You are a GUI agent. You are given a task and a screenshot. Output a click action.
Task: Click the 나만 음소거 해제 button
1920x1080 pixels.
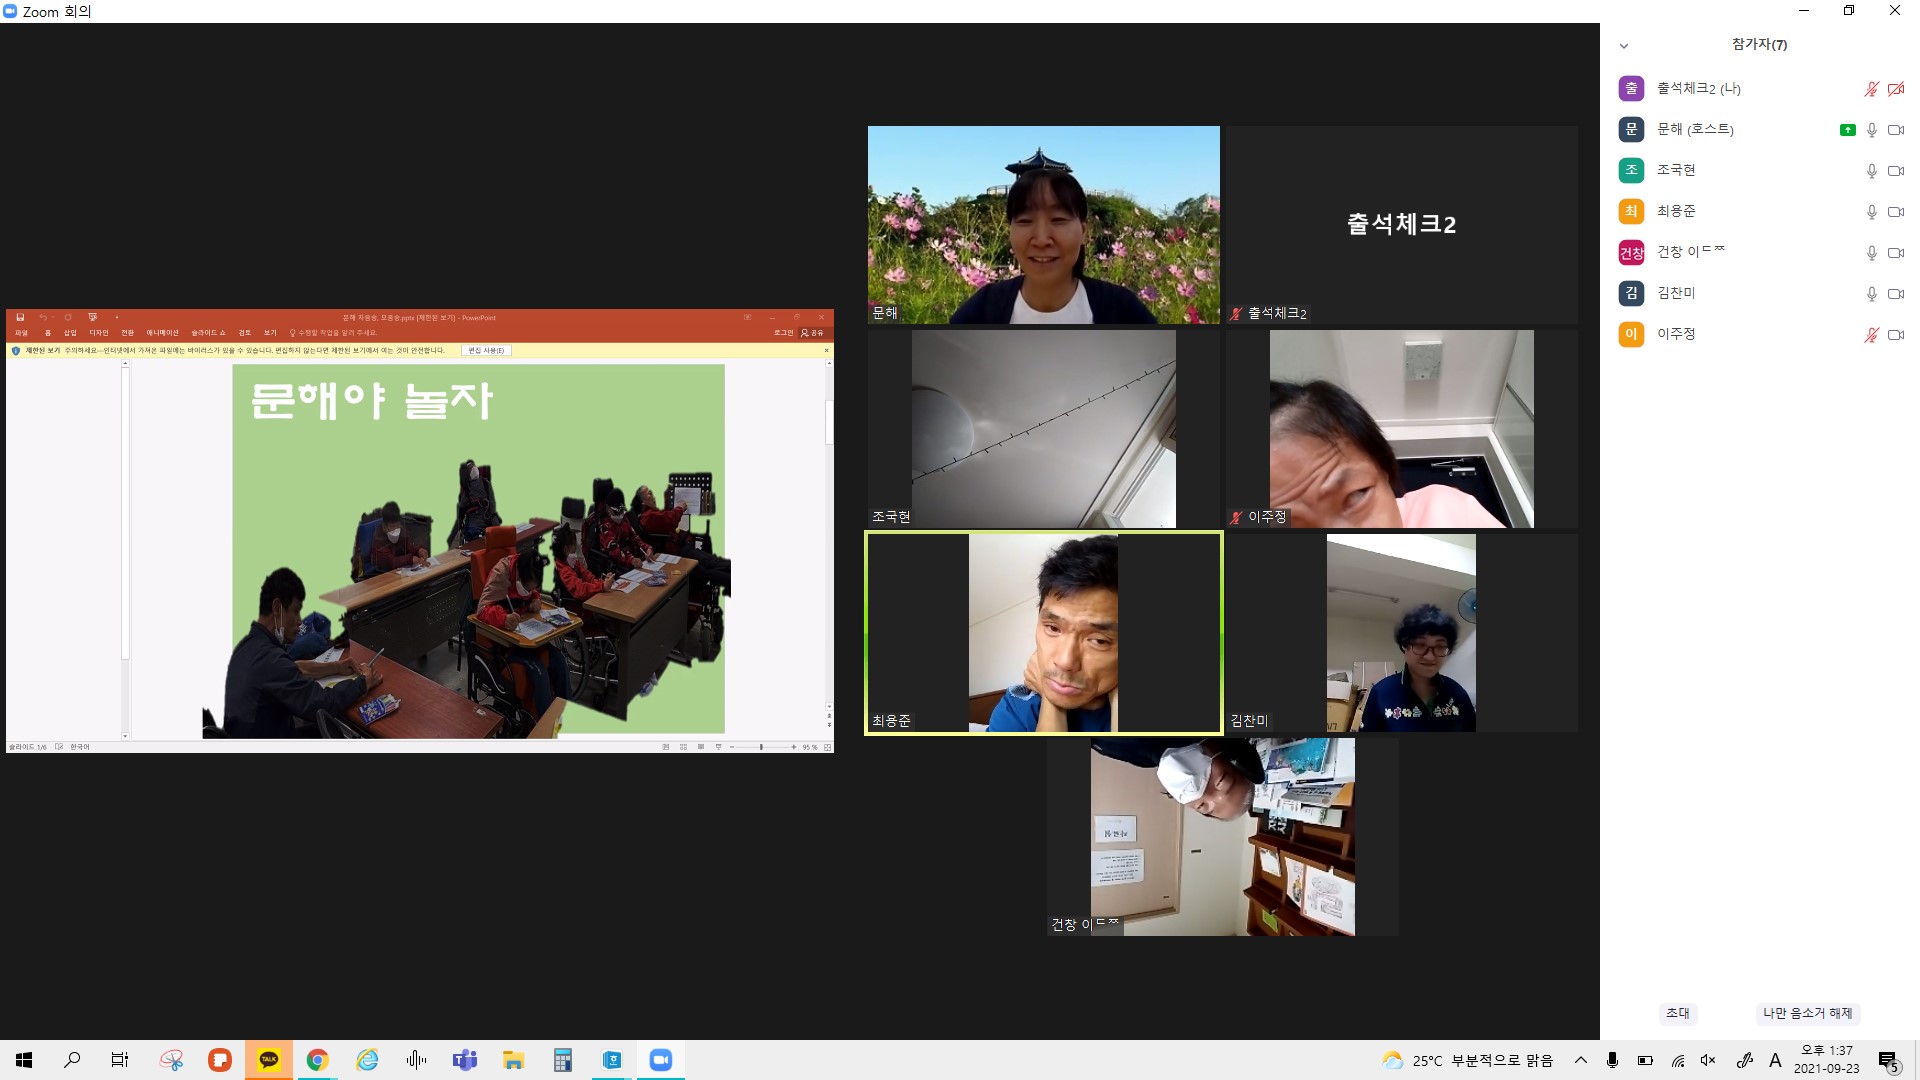(1807, 1013)
